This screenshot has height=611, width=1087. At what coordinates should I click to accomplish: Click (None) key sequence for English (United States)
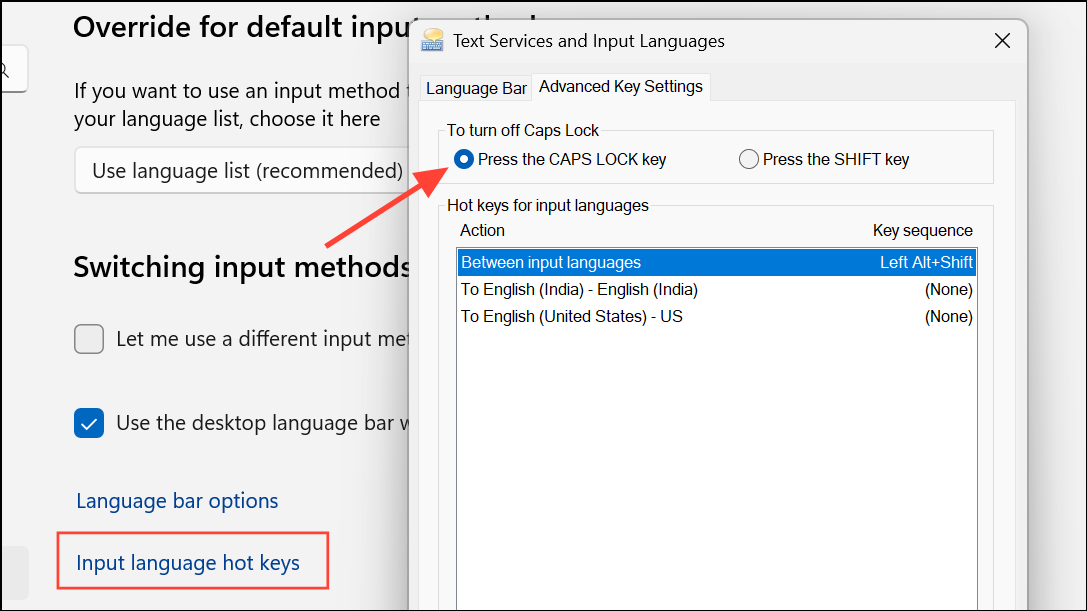948,316
